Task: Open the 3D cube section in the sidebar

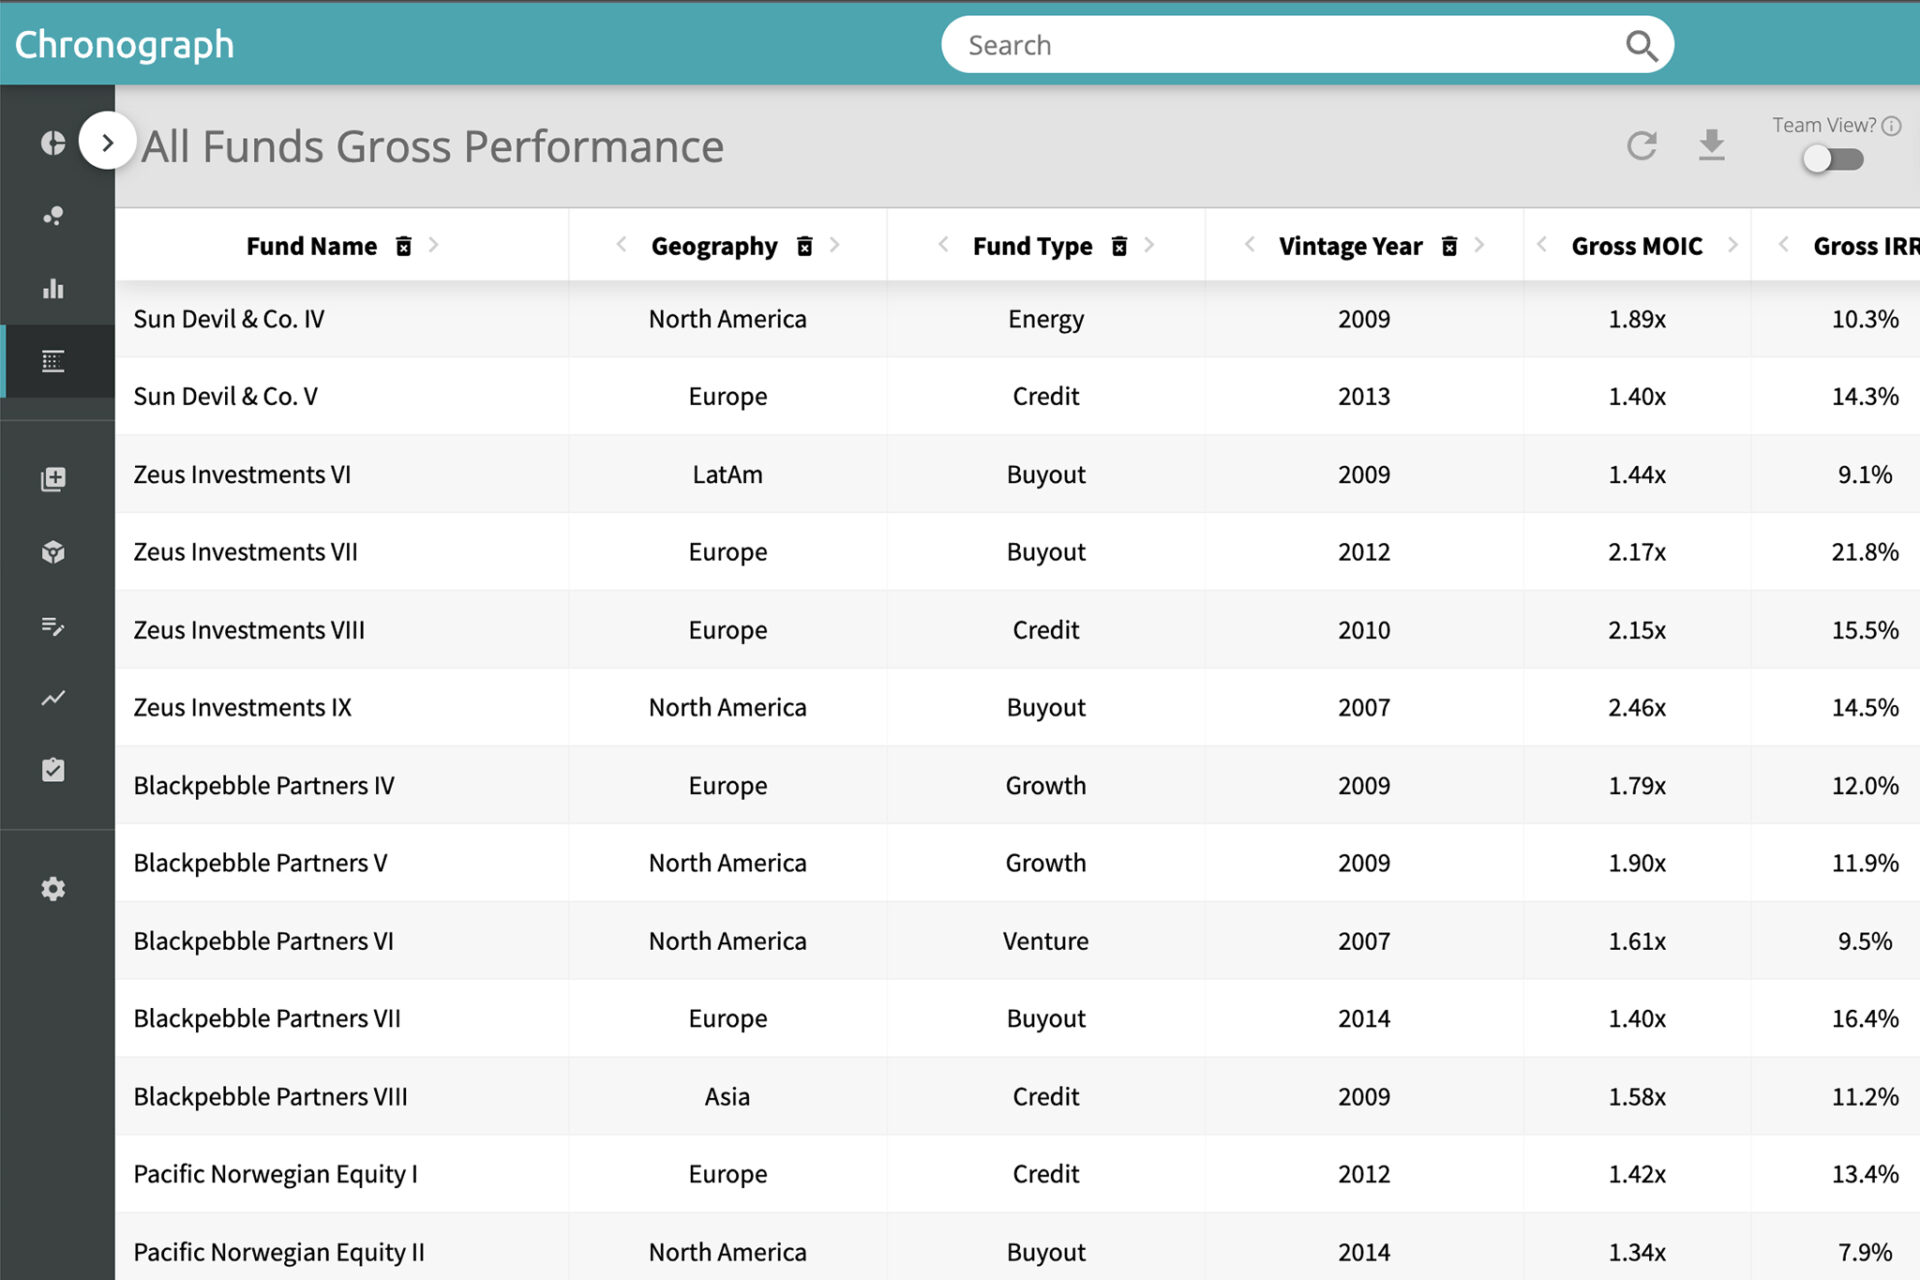Action: click(x=52, y=552)
